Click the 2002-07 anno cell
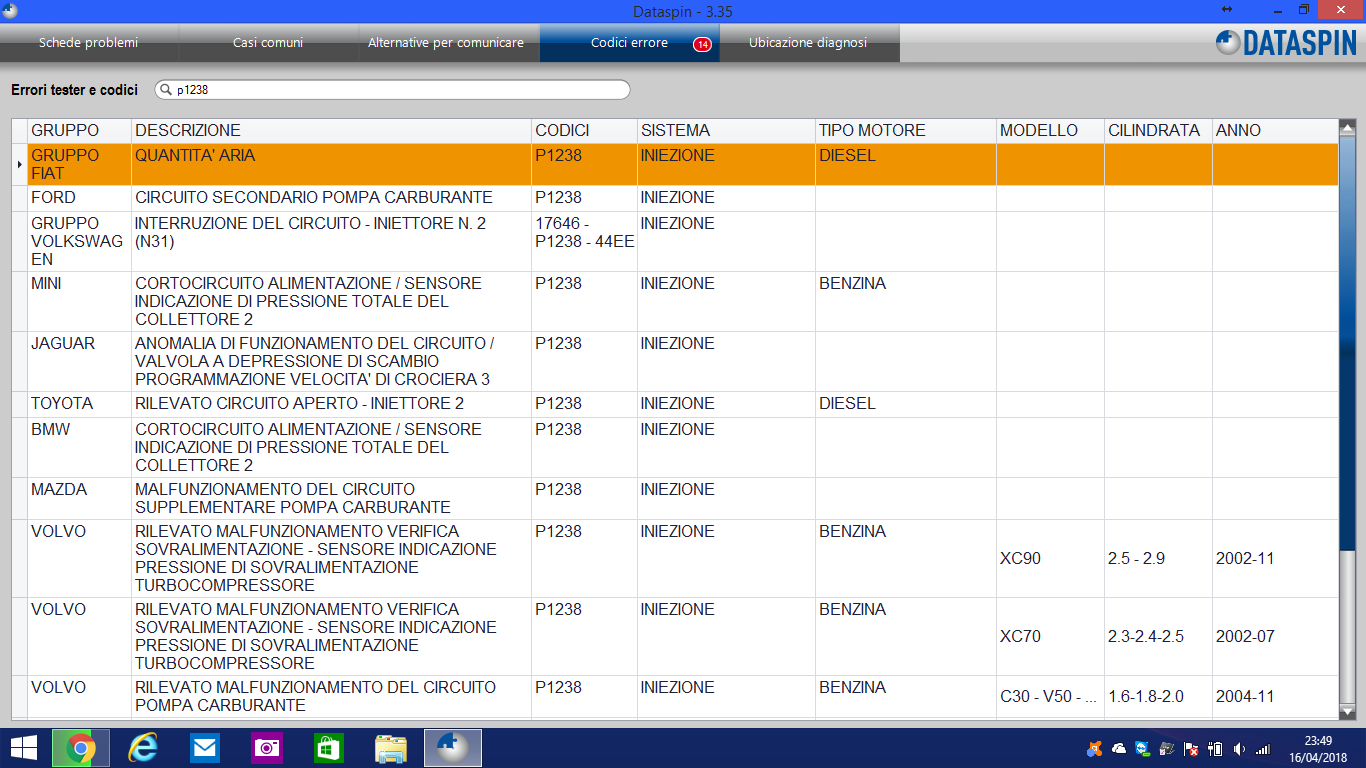 (1274, 636)
